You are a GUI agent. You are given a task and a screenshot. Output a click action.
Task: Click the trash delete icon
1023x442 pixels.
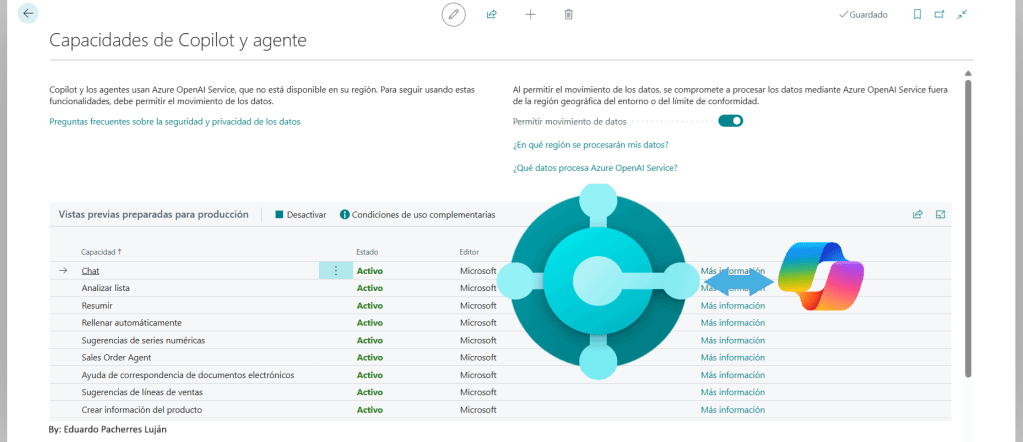click(x=568, y=14)
